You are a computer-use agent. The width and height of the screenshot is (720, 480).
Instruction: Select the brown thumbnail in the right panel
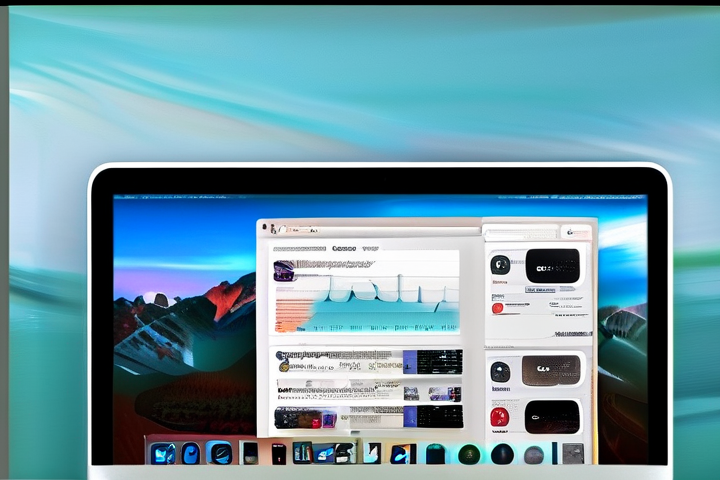pyautogui.click(x=551, y=371)
